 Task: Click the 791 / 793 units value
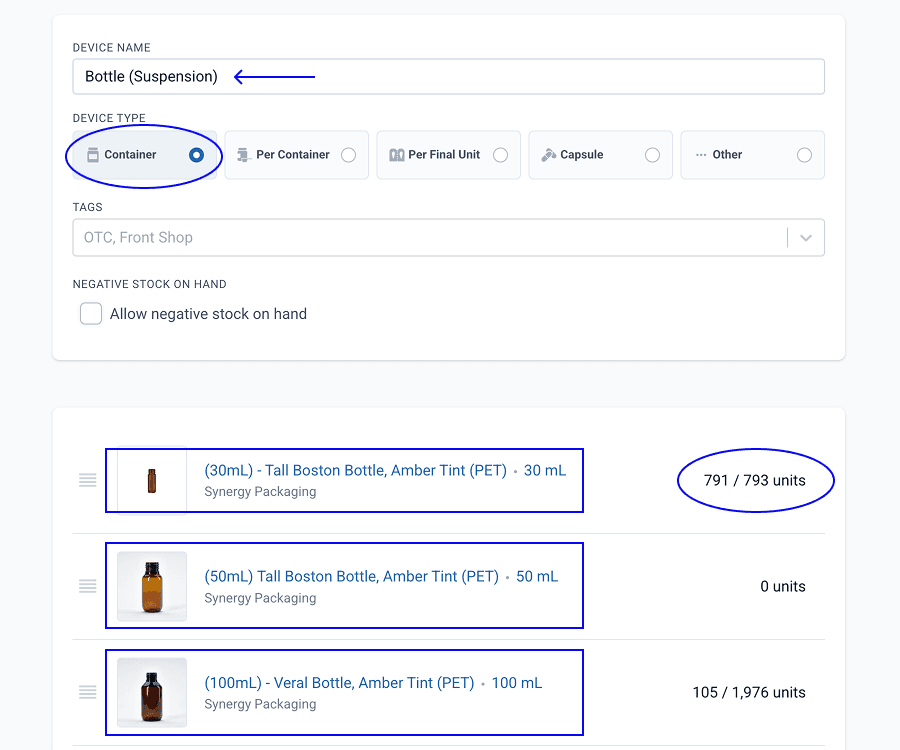pyautogui.click(x=754, y=480)
